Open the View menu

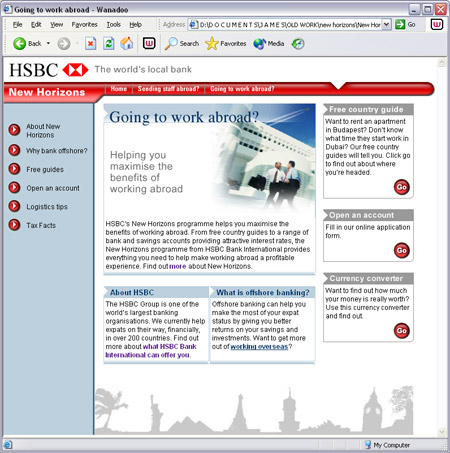(x=57, y=25)
